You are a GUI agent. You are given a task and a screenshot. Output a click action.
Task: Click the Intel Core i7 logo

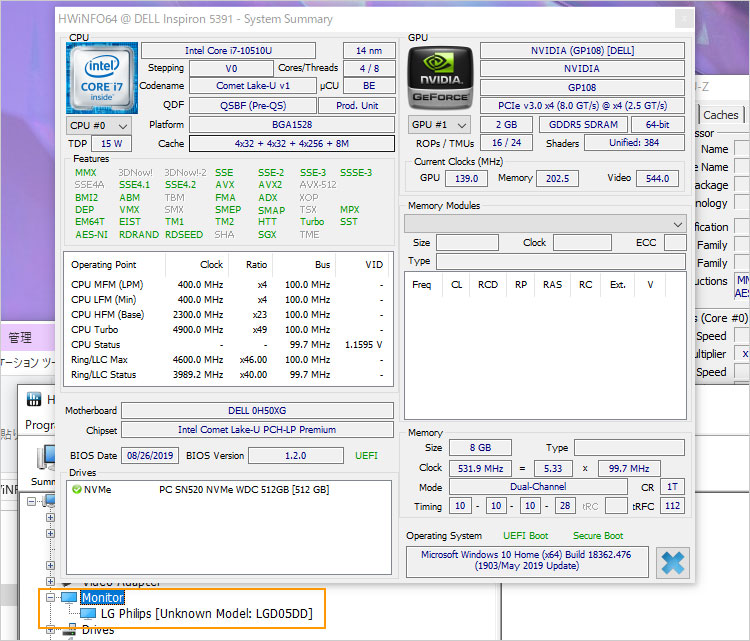click(102, 78)
